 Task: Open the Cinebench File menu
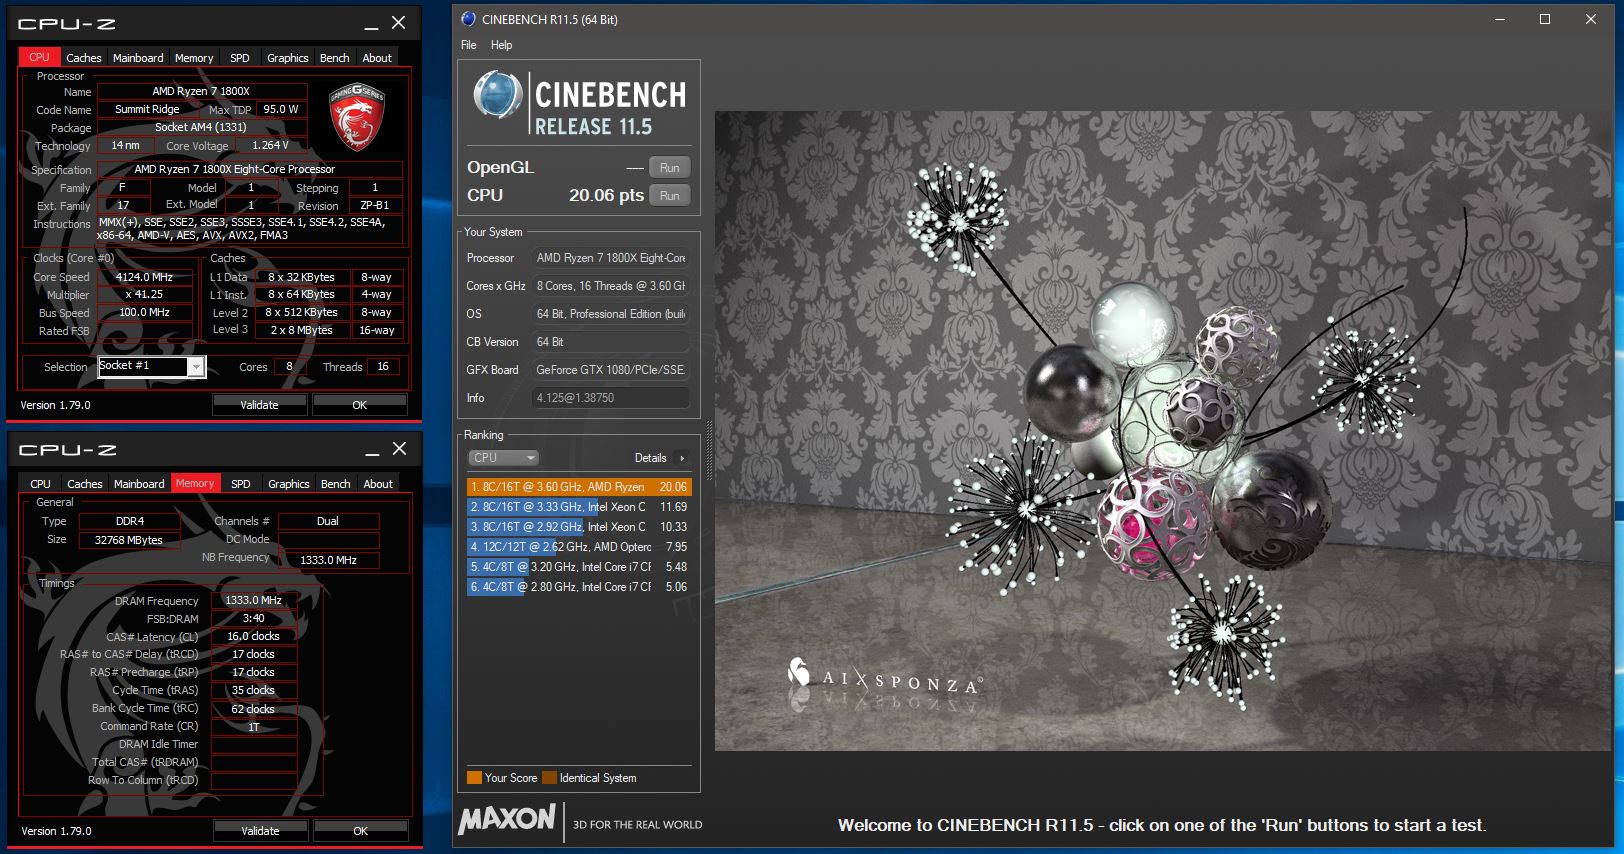[x=469, y=45]
